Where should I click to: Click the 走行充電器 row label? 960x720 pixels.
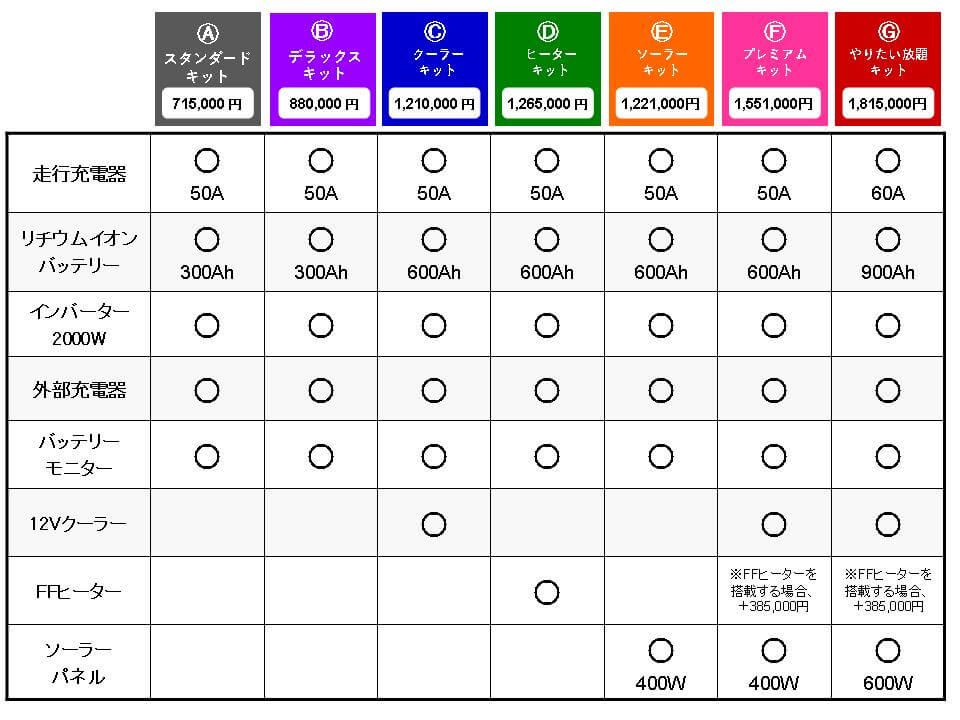[80, 174]
